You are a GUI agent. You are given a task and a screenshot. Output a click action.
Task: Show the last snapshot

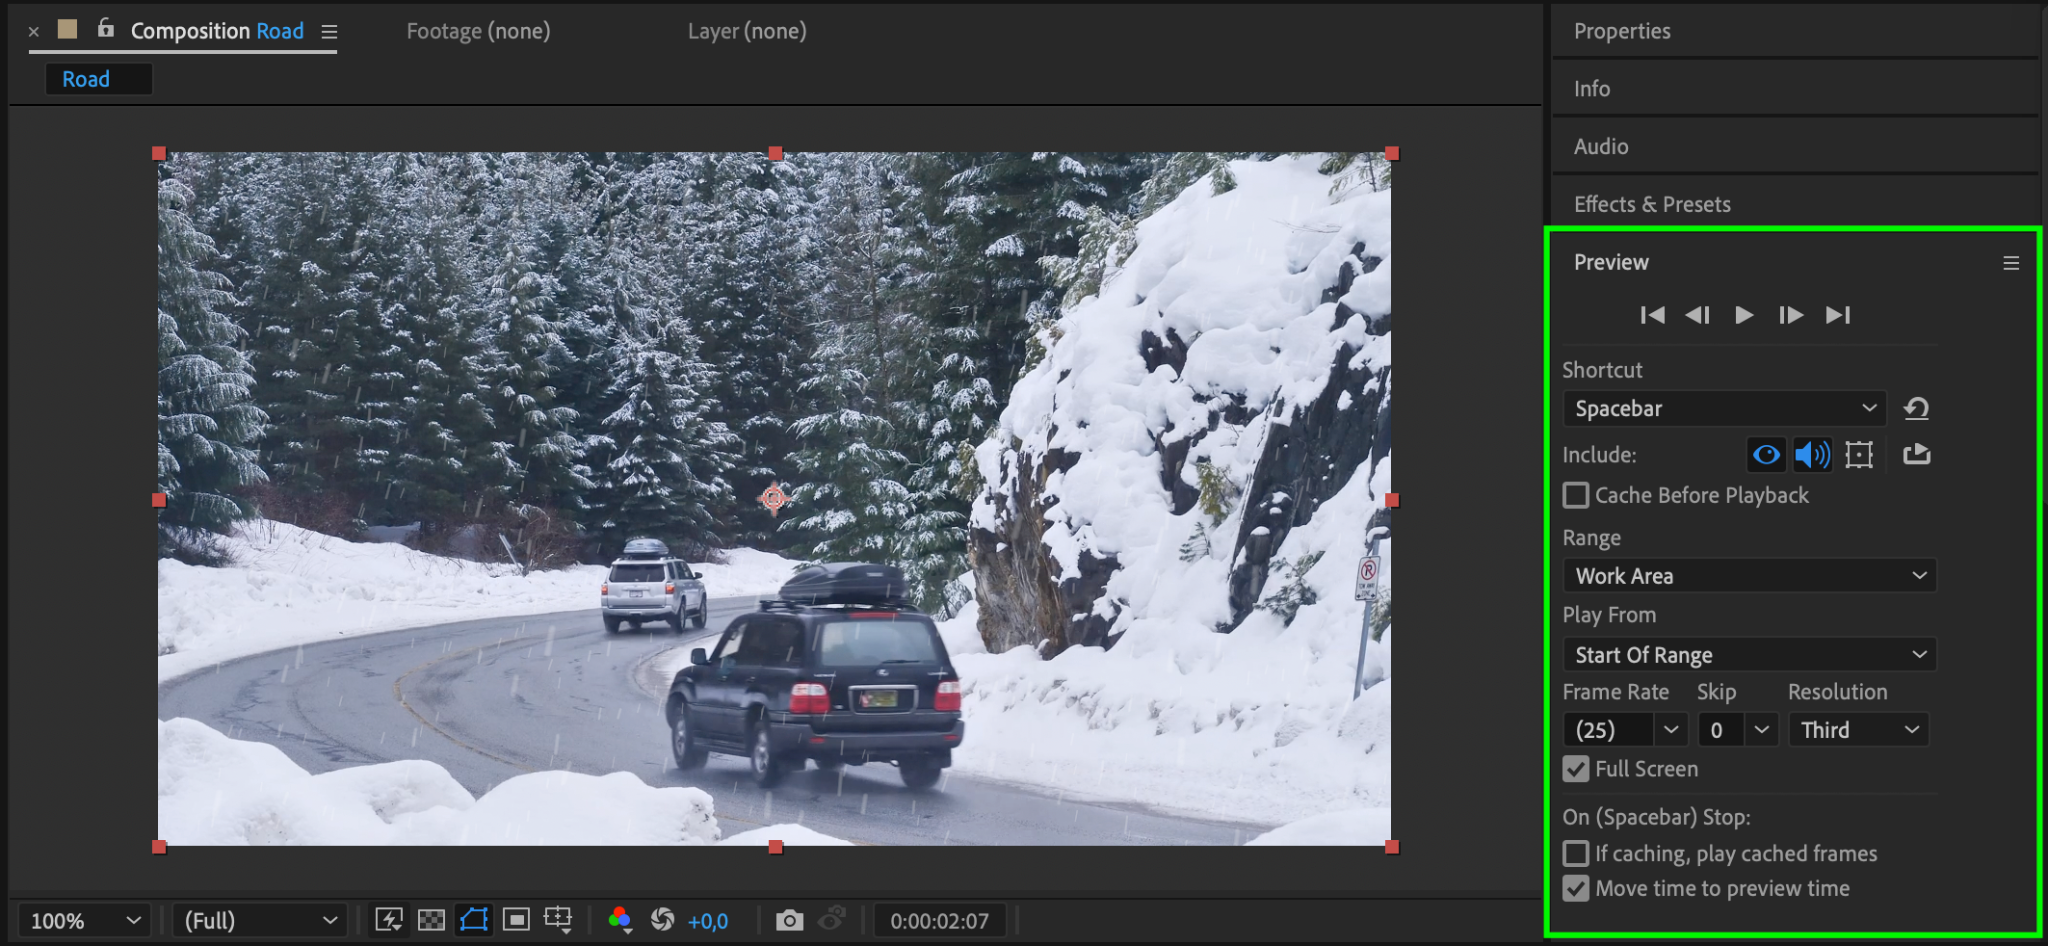[832, 918]
